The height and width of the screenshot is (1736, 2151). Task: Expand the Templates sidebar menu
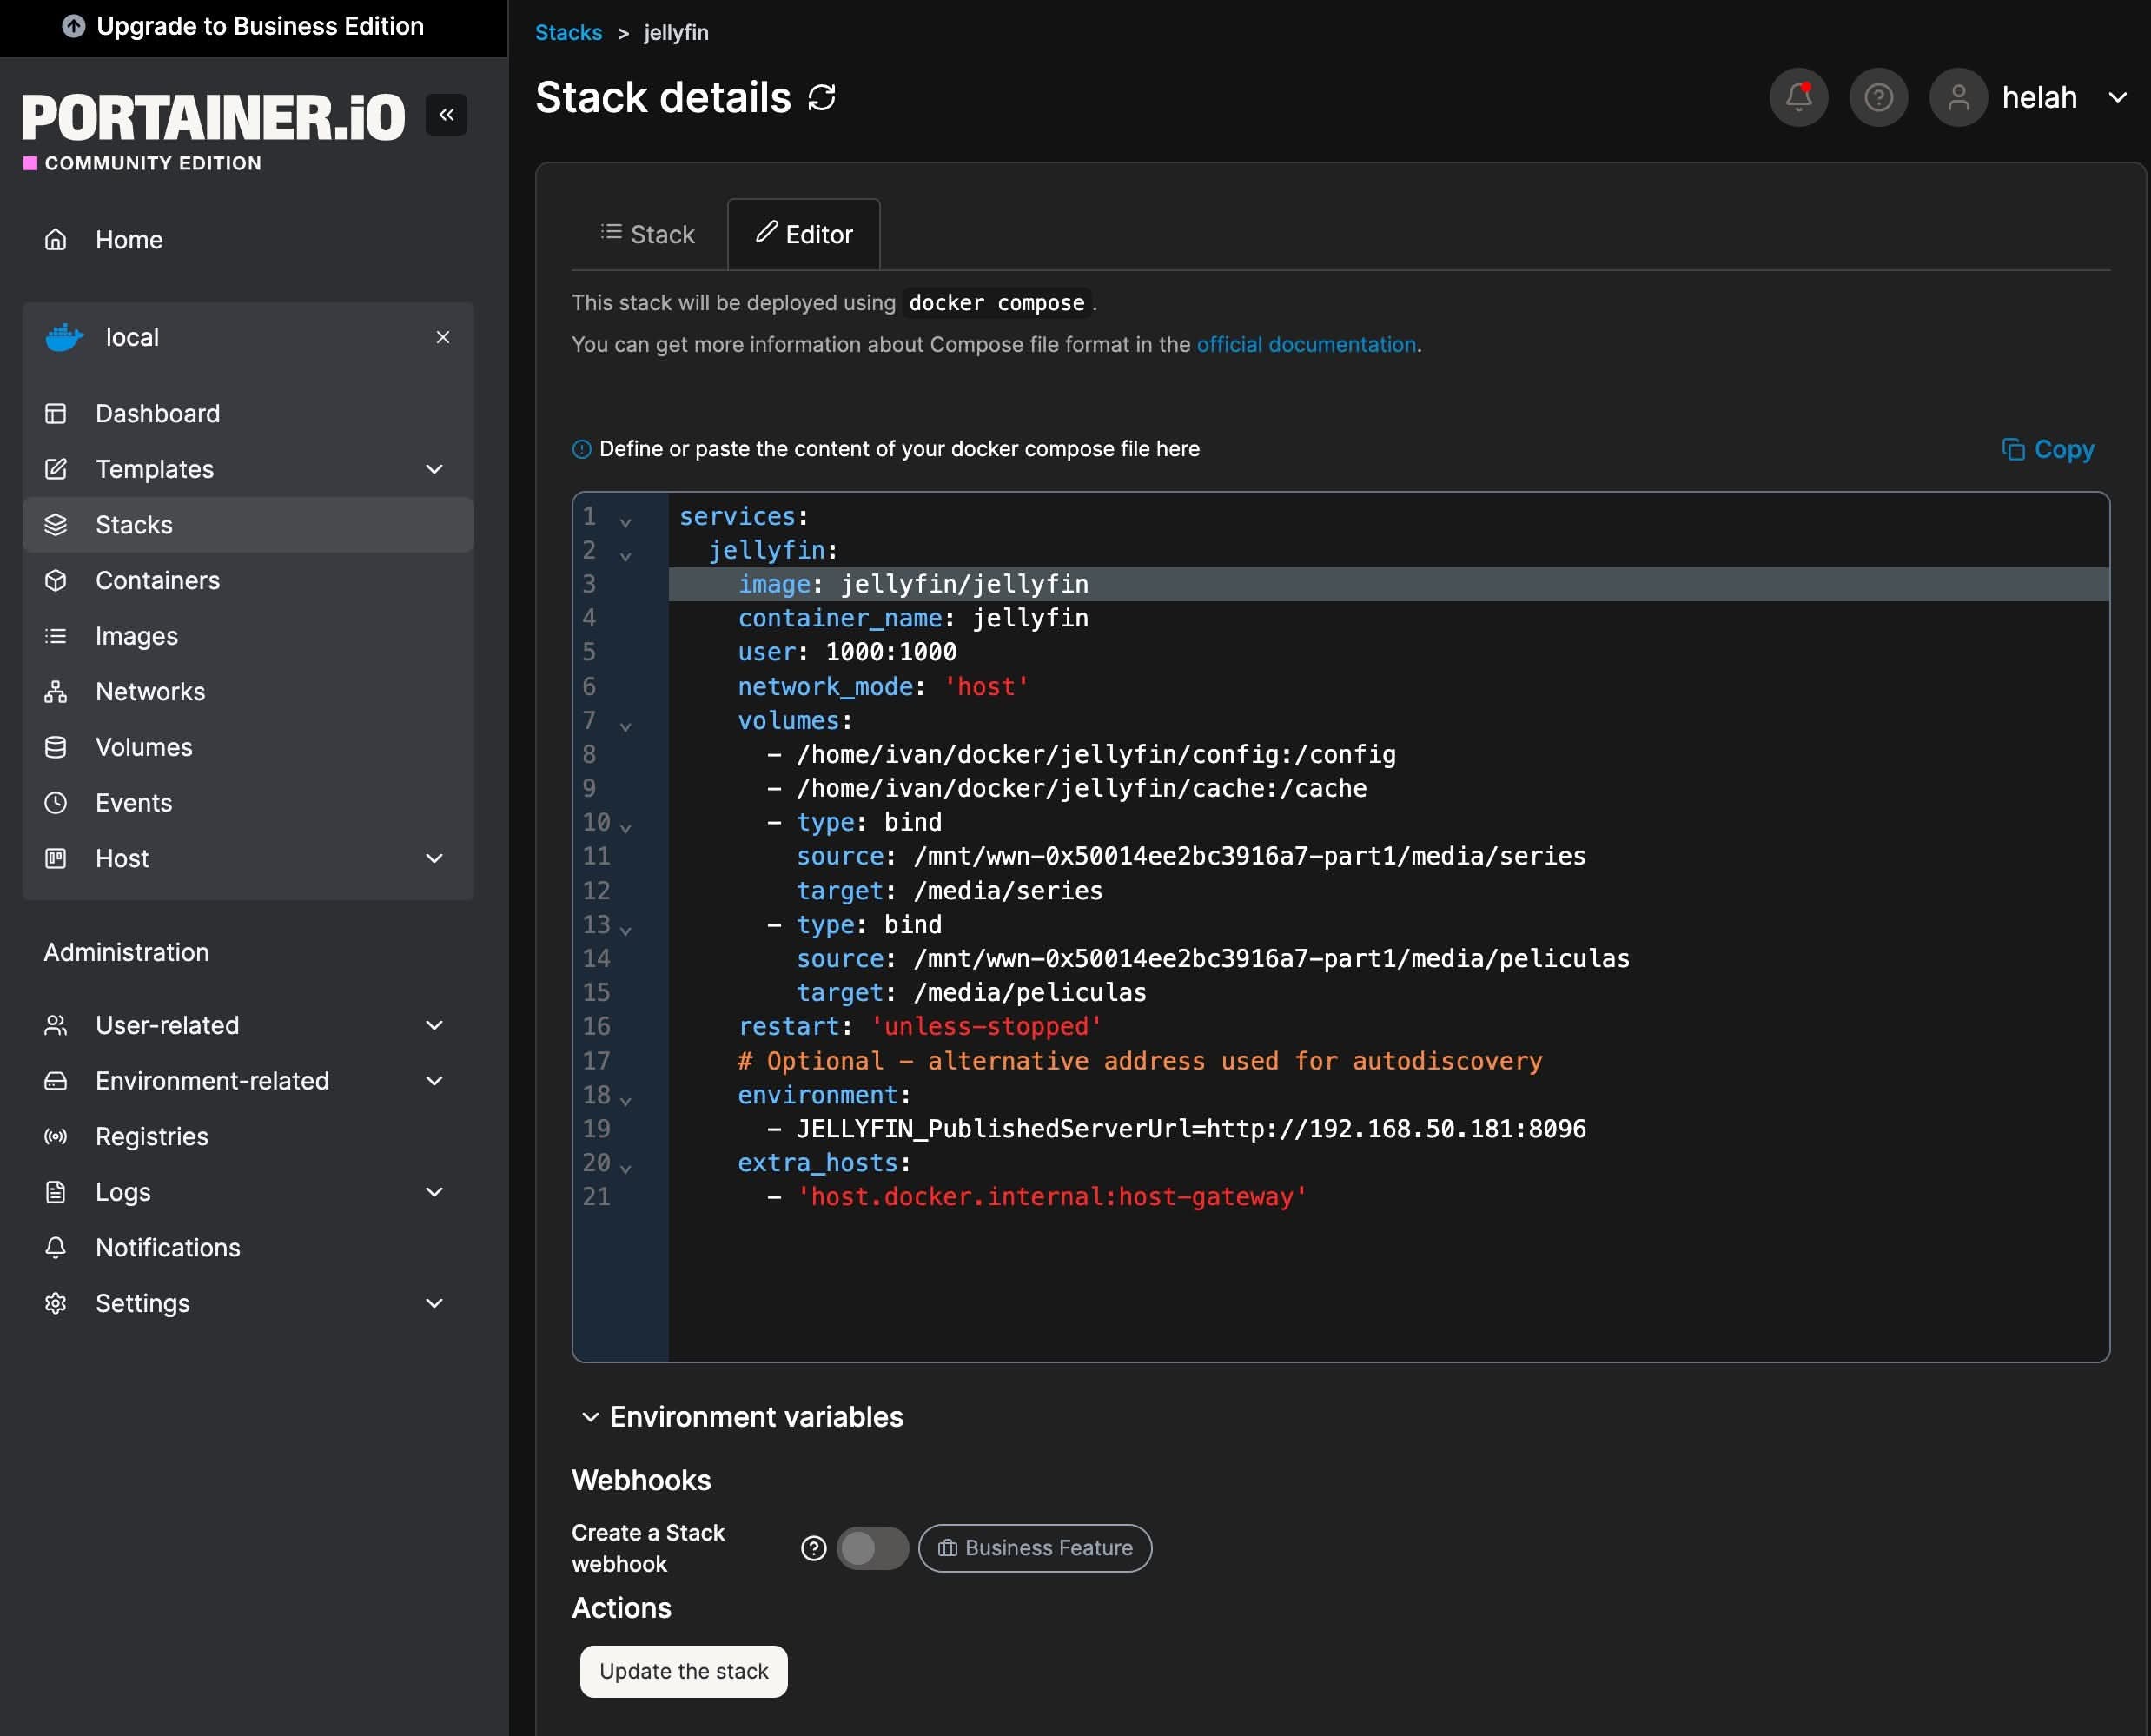coord(434,469)
